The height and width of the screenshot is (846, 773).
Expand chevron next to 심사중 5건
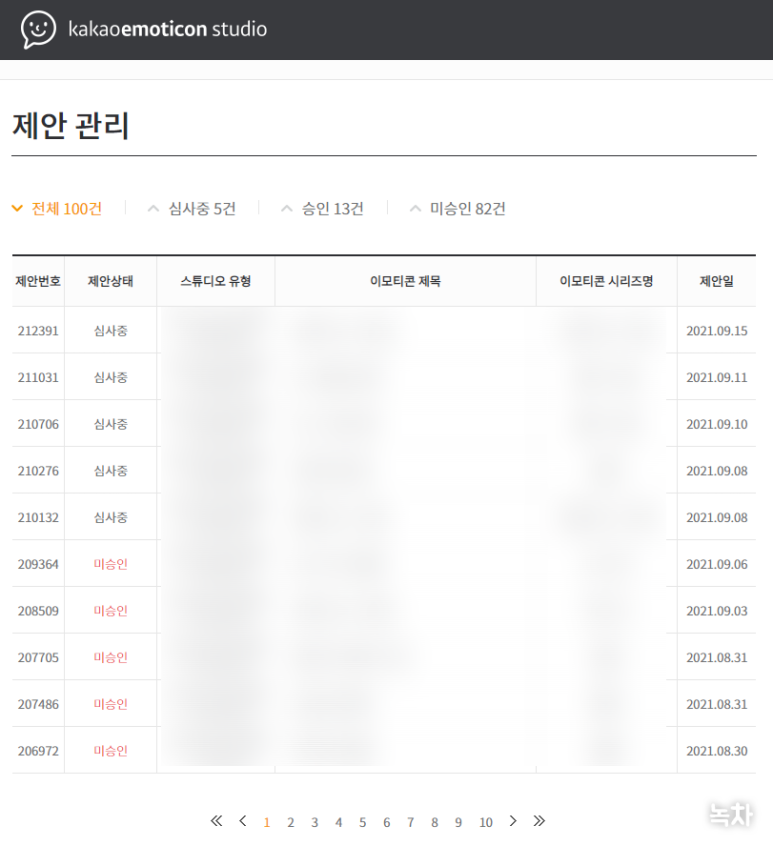pos(153,208)
